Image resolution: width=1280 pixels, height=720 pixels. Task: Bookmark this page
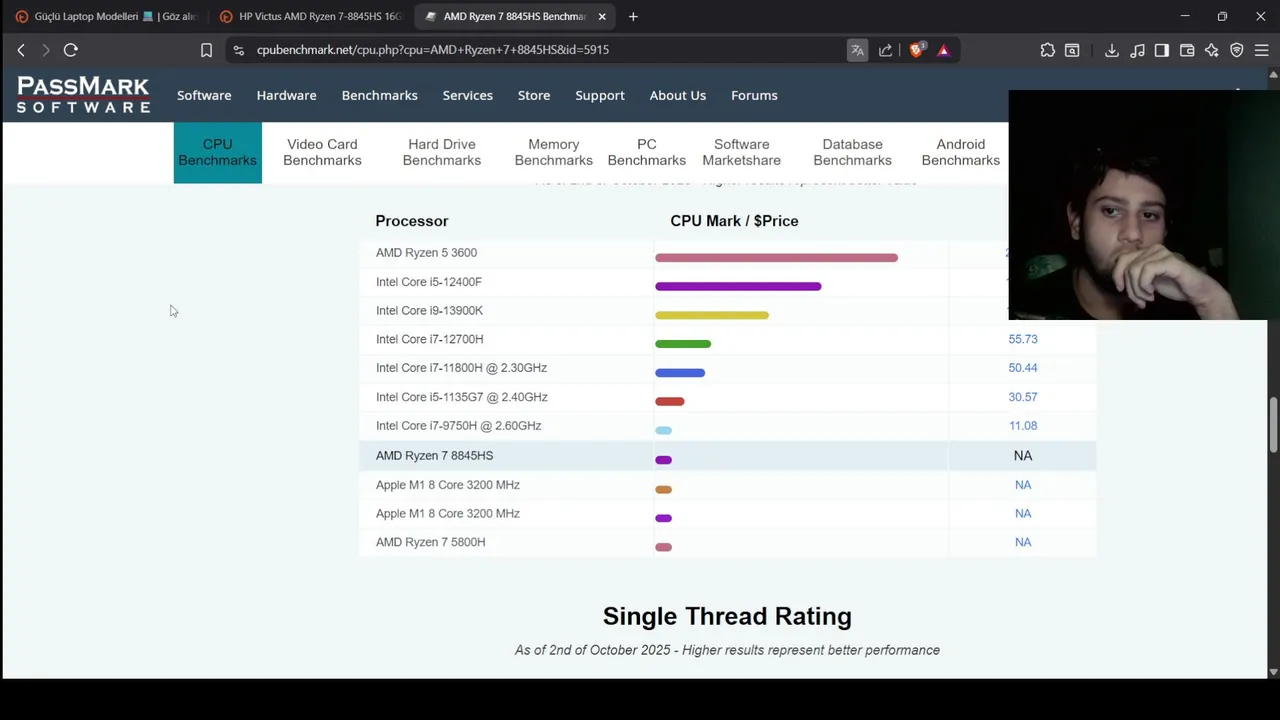click(x=206, y=50)
